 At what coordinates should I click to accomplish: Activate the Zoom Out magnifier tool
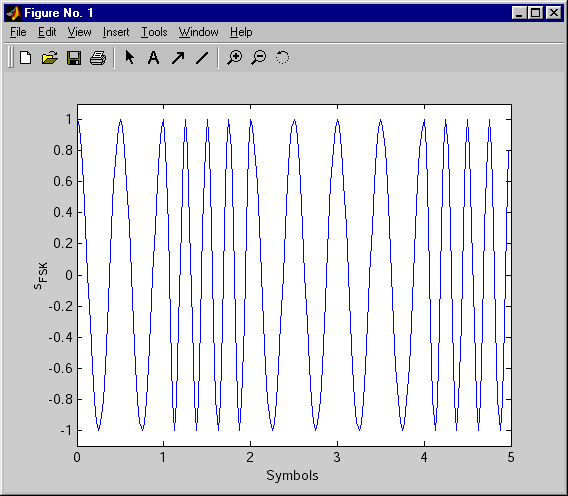pos(259,58)
